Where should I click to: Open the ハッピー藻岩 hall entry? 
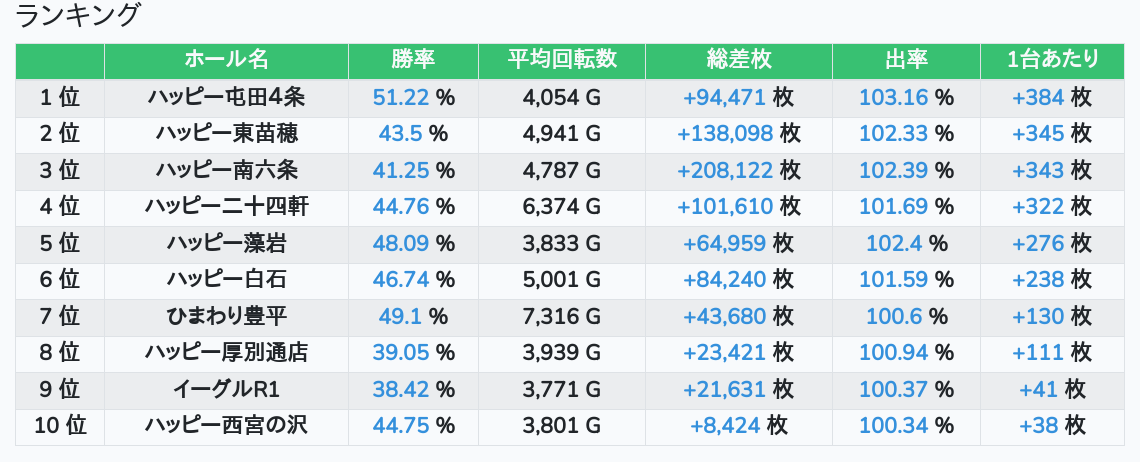point(226,243)
